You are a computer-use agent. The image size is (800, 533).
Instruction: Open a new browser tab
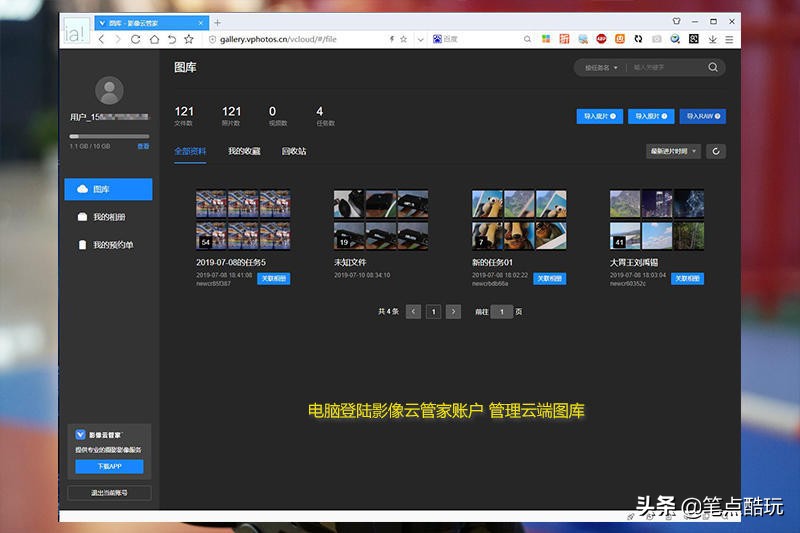pos(217,22)
